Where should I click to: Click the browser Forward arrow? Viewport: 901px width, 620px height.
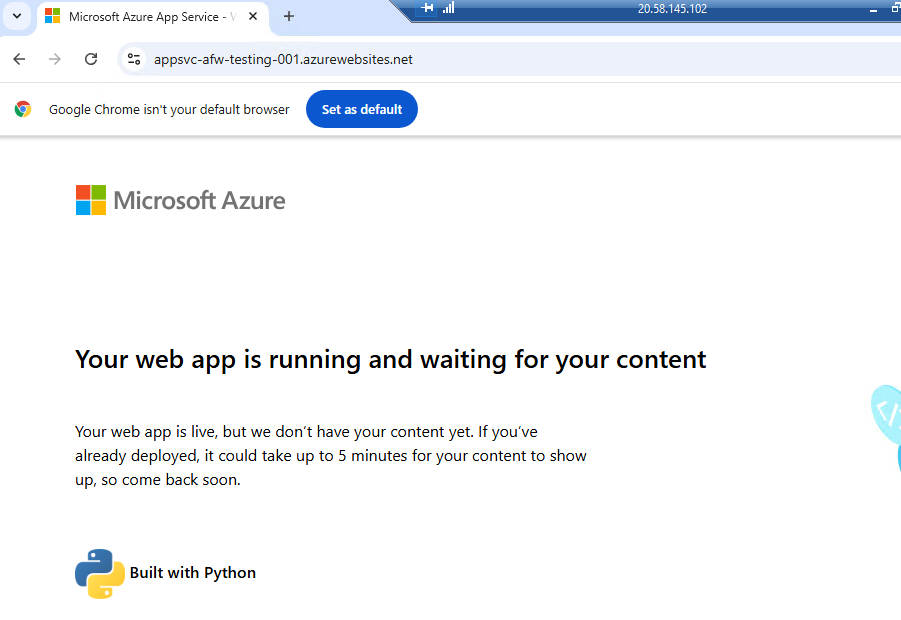(x=55, y=59)
